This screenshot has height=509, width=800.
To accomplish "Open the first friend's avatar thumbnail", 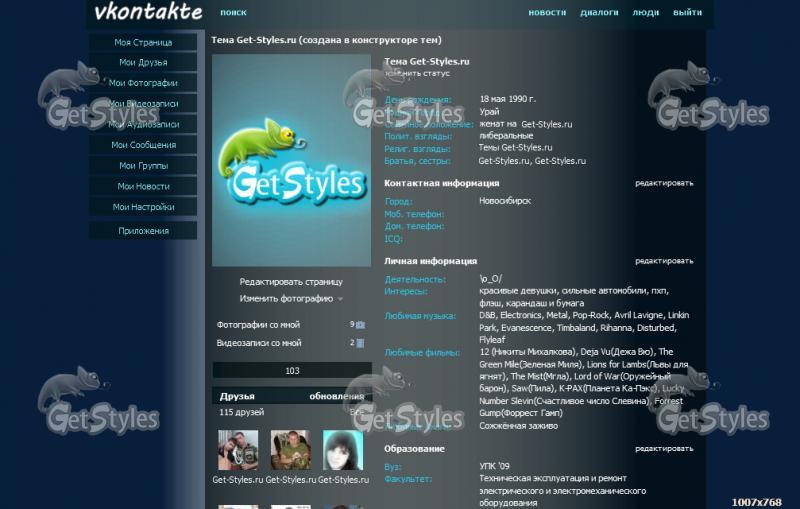I will [x=238, y=450].
